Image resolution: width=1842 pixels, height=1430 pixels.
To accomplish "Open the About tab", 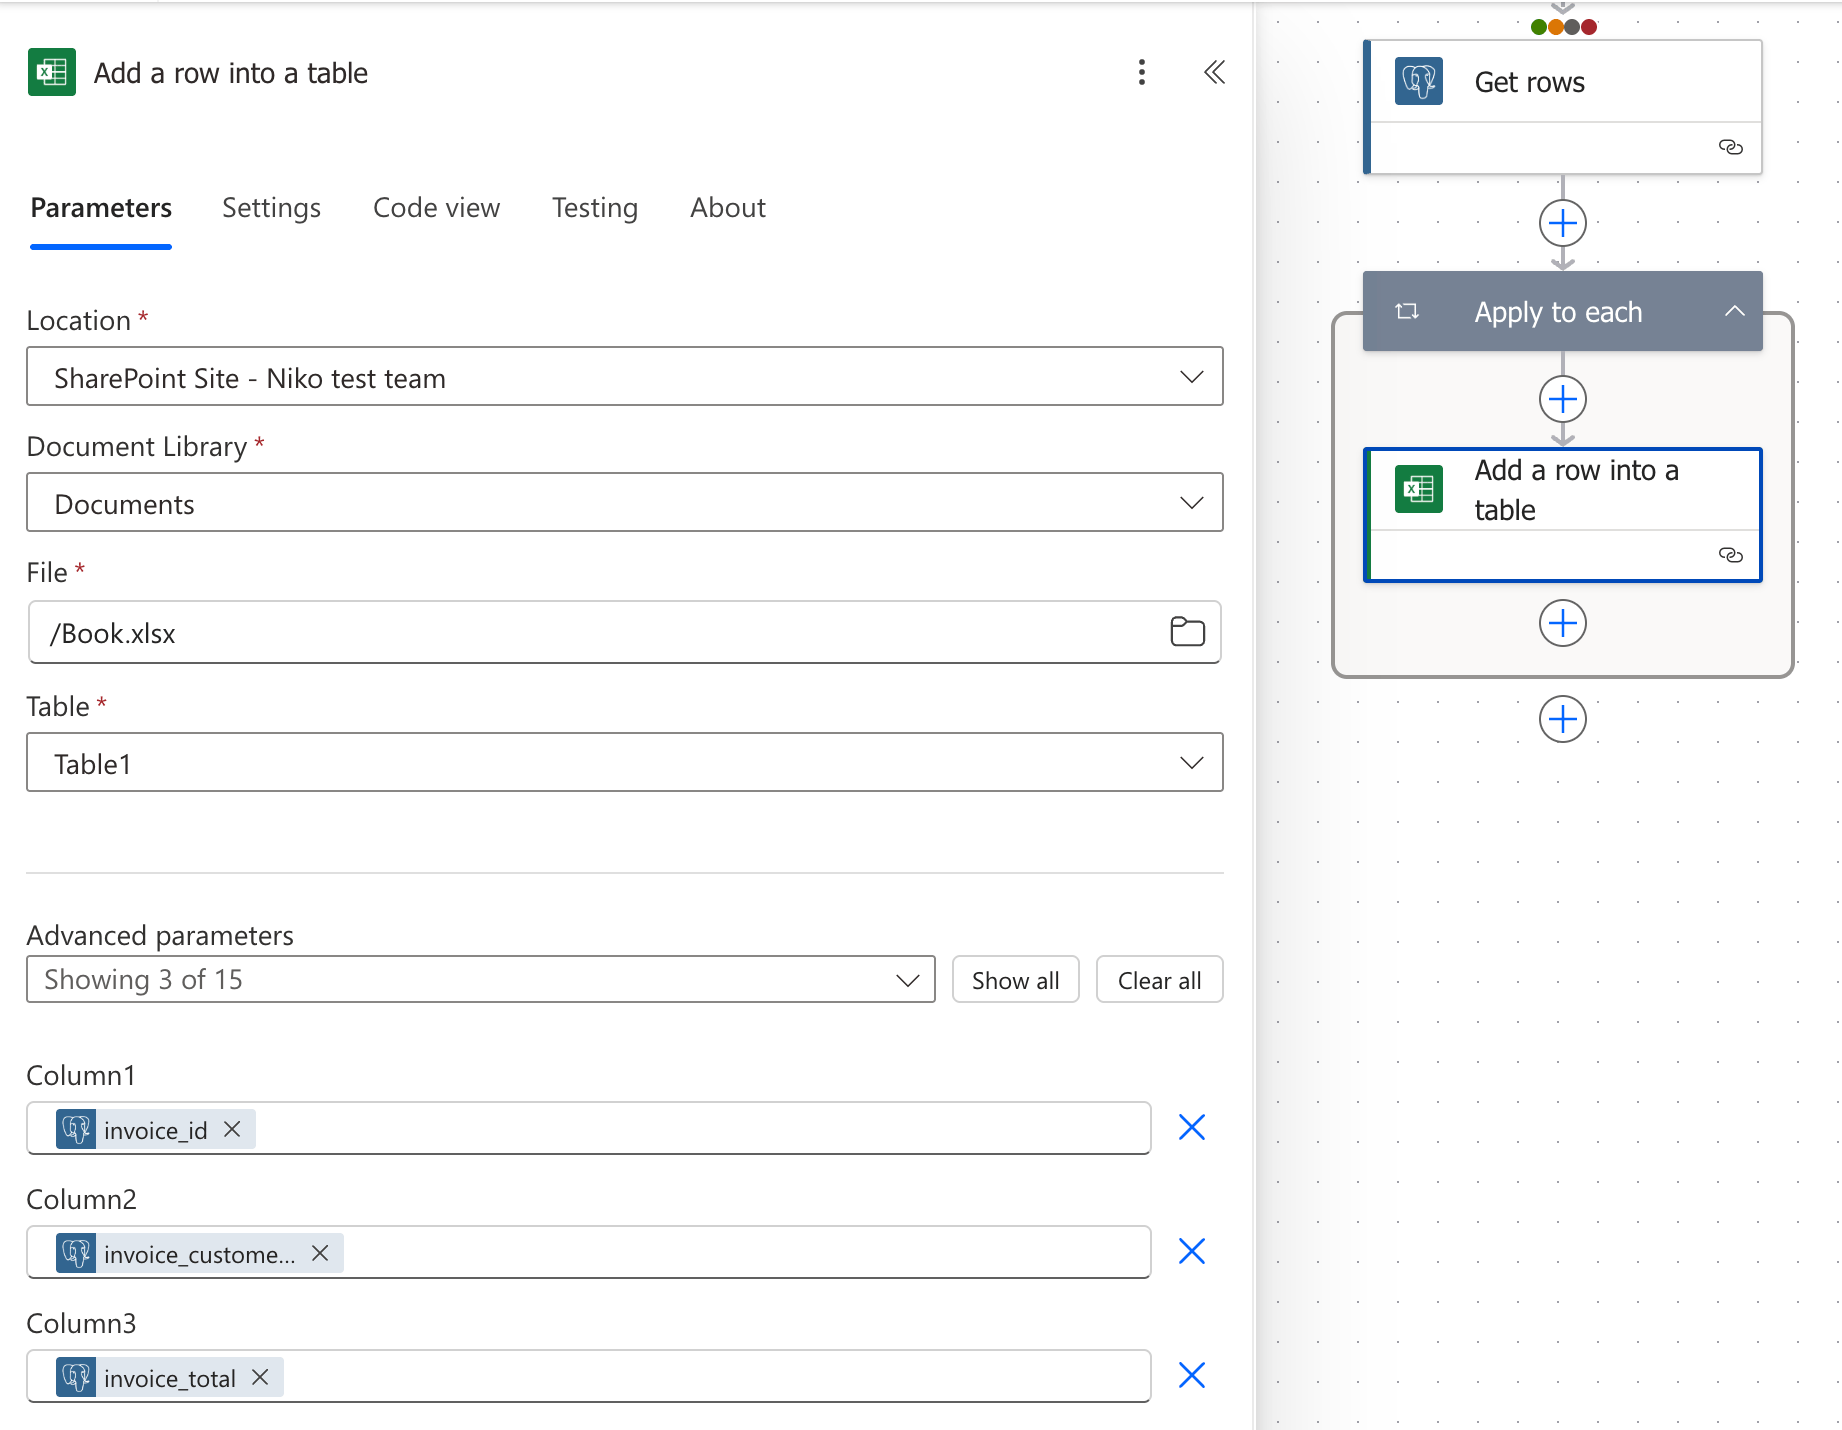I will click(x=728, y=208).
